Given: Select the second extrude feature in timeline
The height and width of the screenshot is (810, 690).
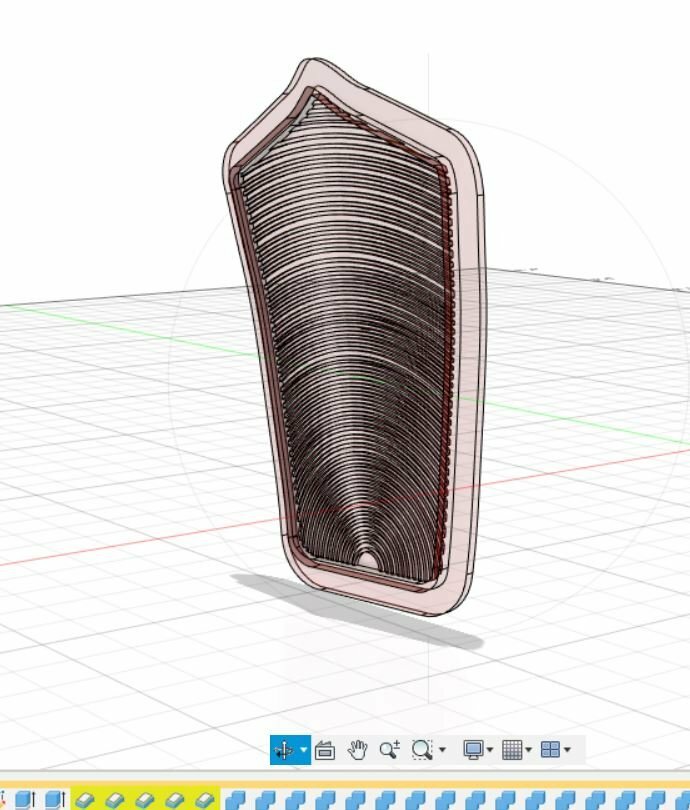Looking at the screenshot, I should [54, 799].
